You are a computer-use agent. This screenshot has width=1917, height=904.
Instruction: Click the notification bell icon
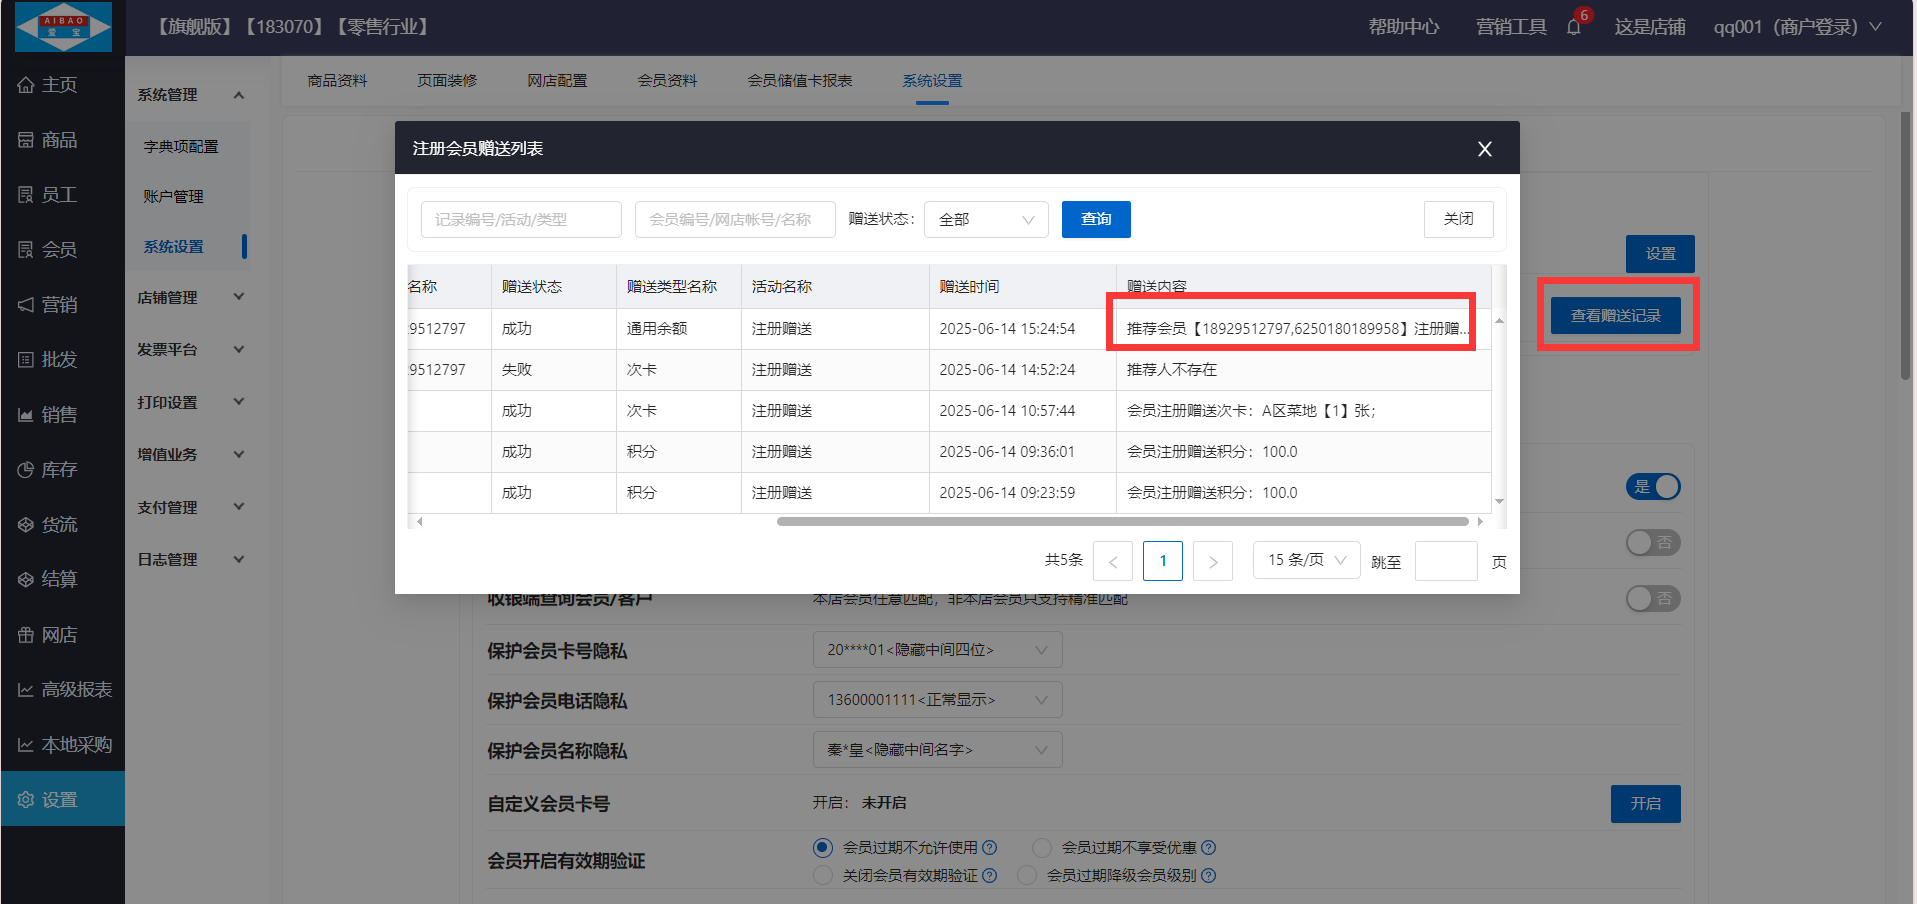pos(1574,27)
